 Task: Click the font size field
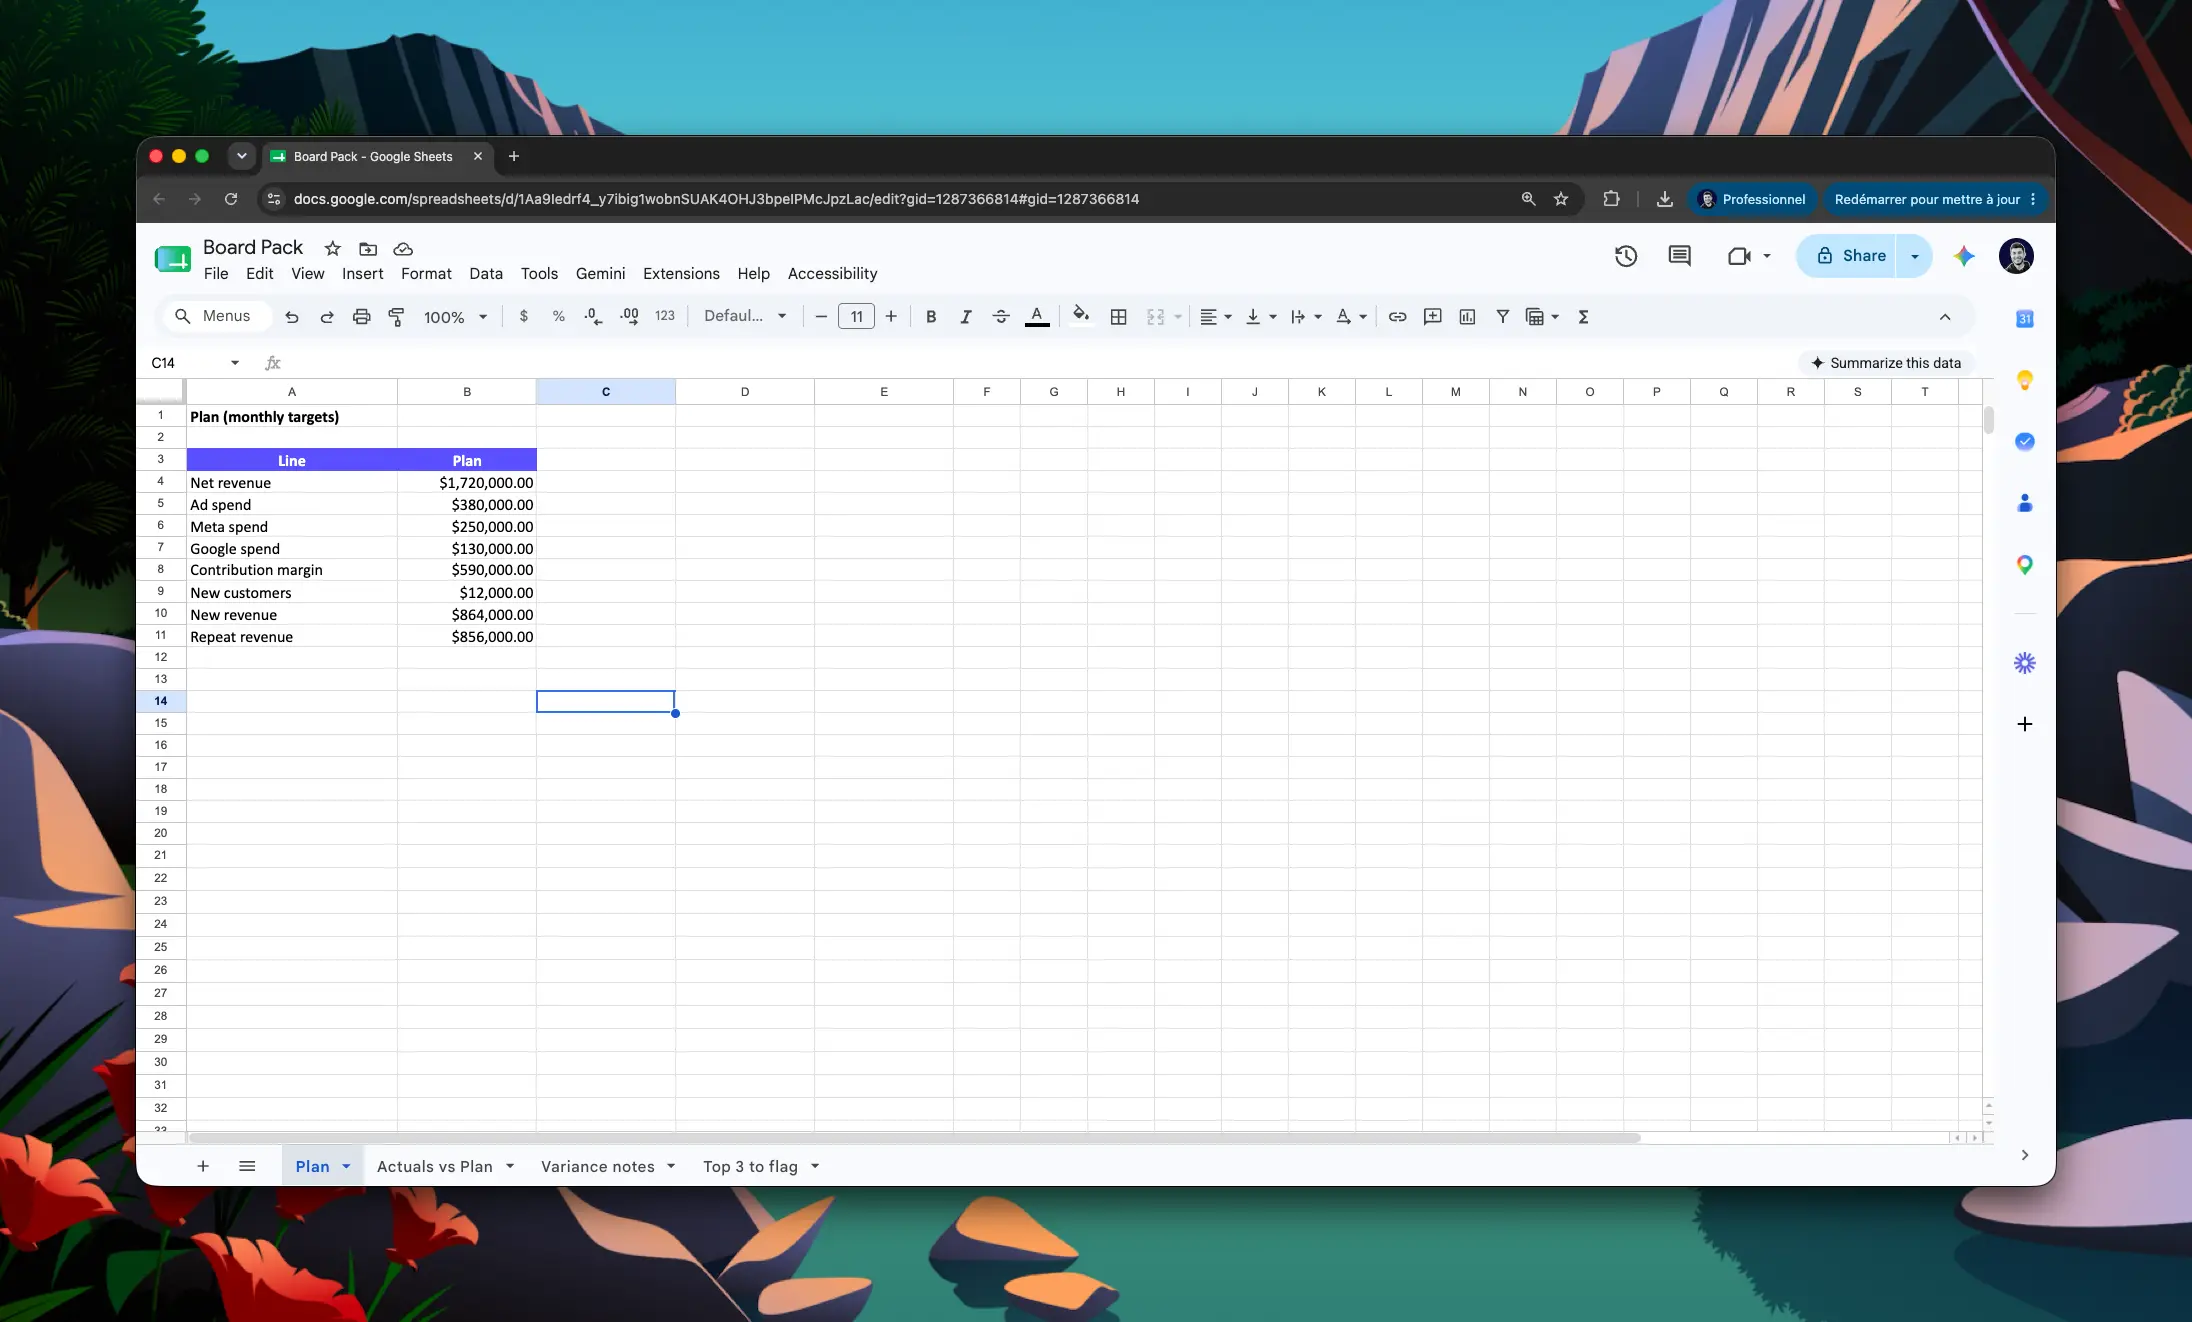[x=856, y=317]
